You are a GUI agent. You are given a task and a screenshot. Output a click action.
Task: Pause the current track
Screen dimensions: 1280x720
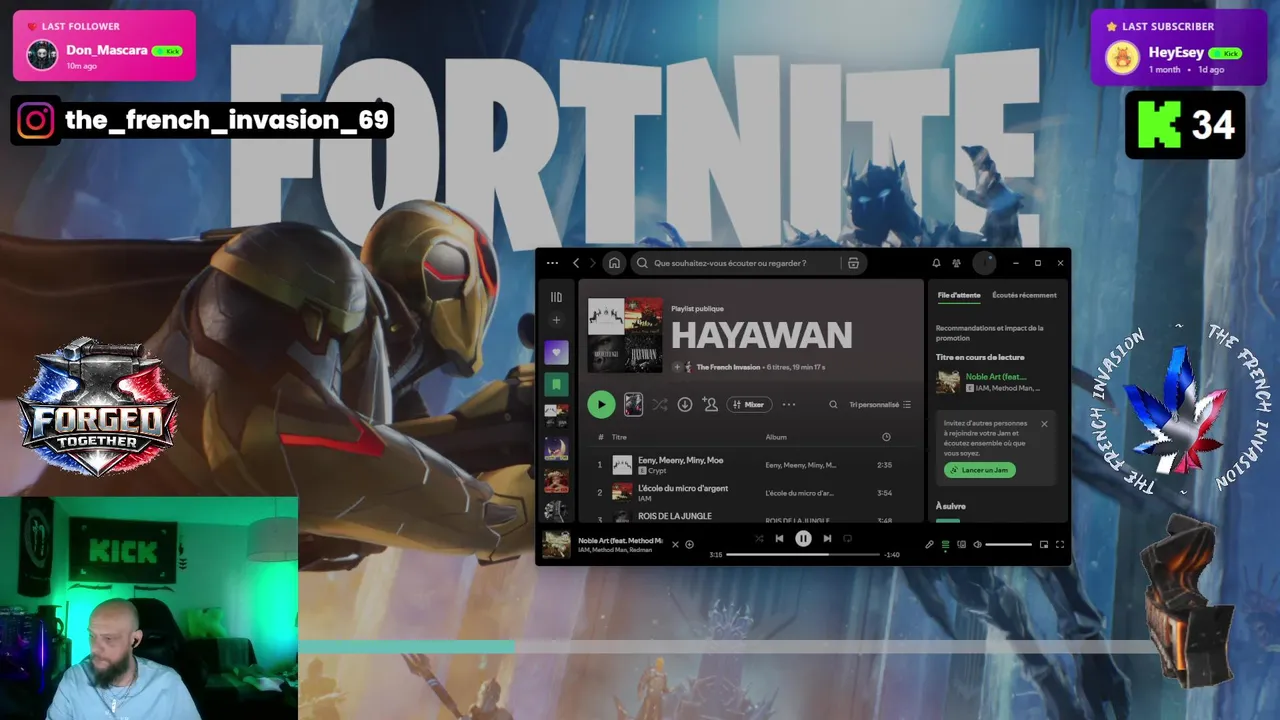[x=803, y=538]
